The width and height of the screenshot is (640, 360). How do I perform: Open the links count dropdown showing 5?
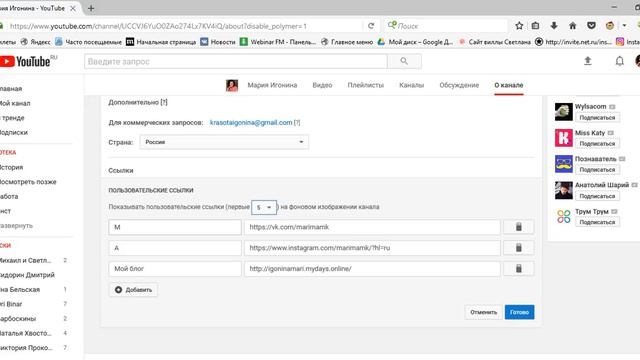point(264,207)
